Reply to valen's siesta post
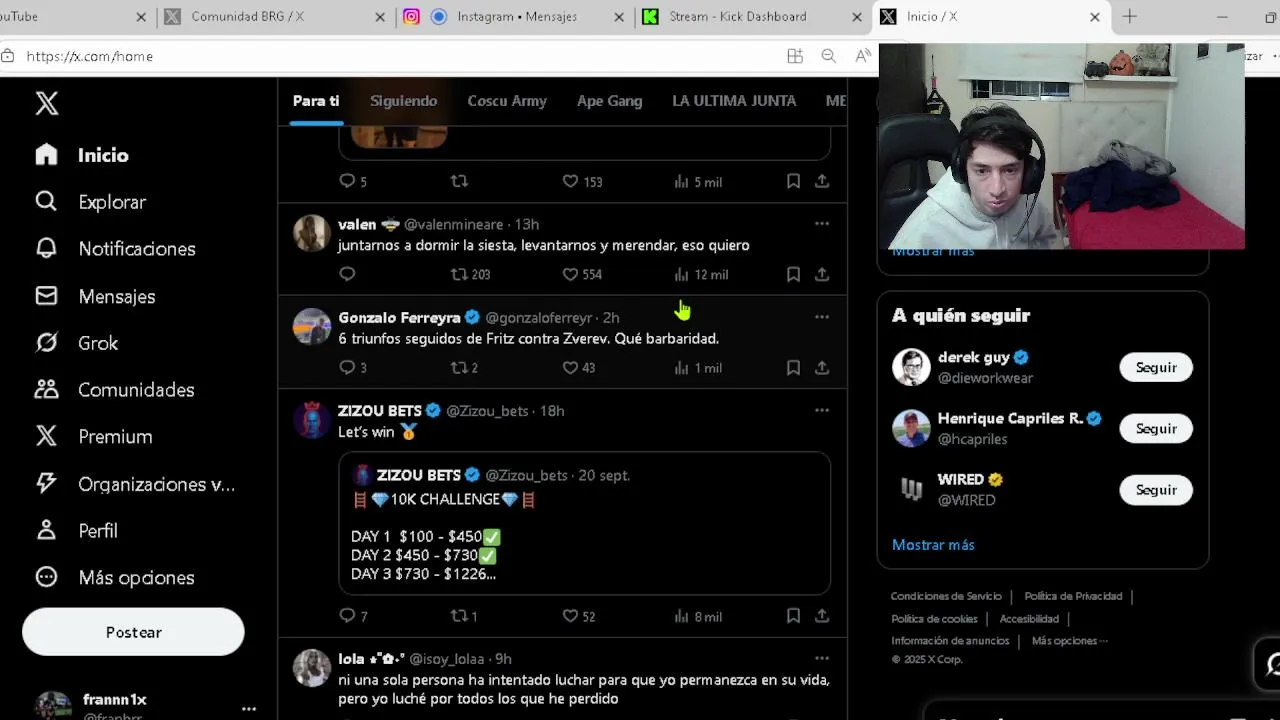This screenshot has height=720, width=1280. [347, 274]
